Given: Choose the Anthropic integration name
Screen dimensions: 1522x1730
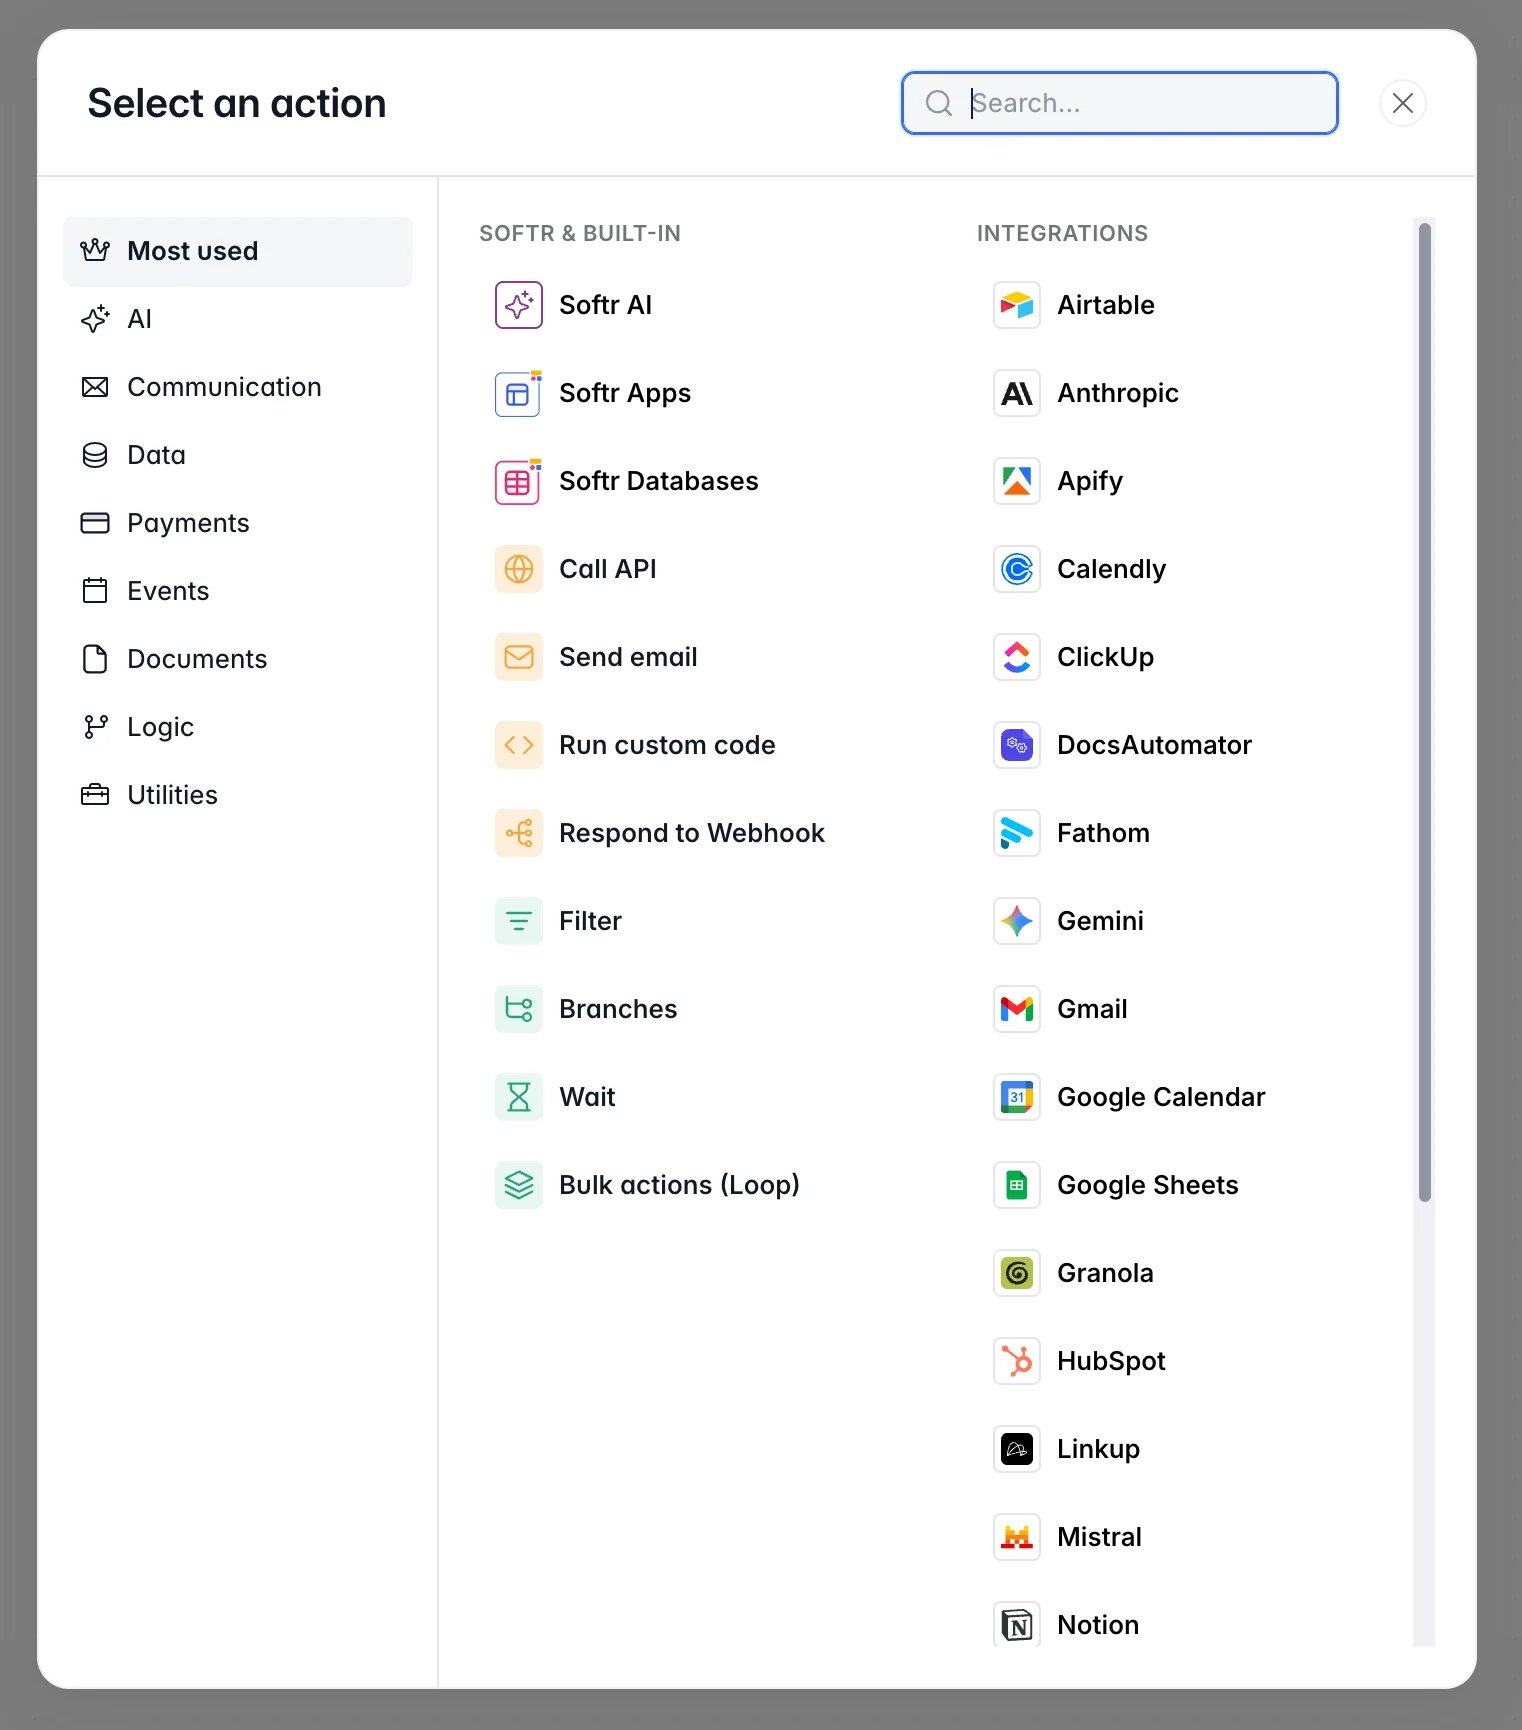Looking at the screenshot, I should (1117, 393).
